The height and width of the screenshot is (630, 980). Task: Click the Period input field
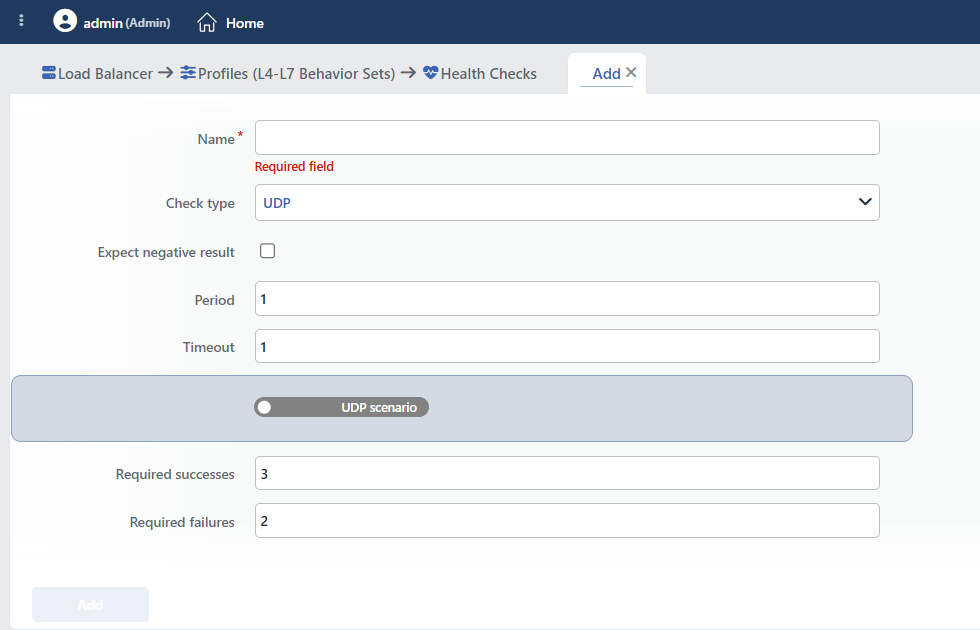(x=567, y=299)
